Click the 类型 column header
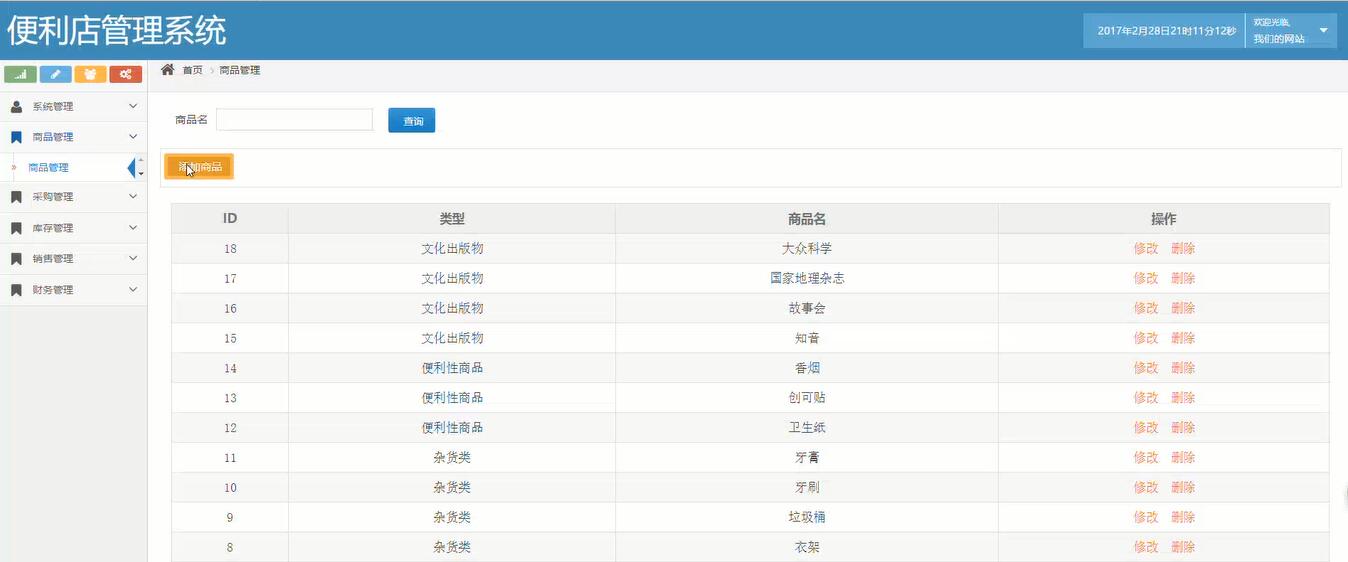The image size is (1348, 562). tap(452, 219)
